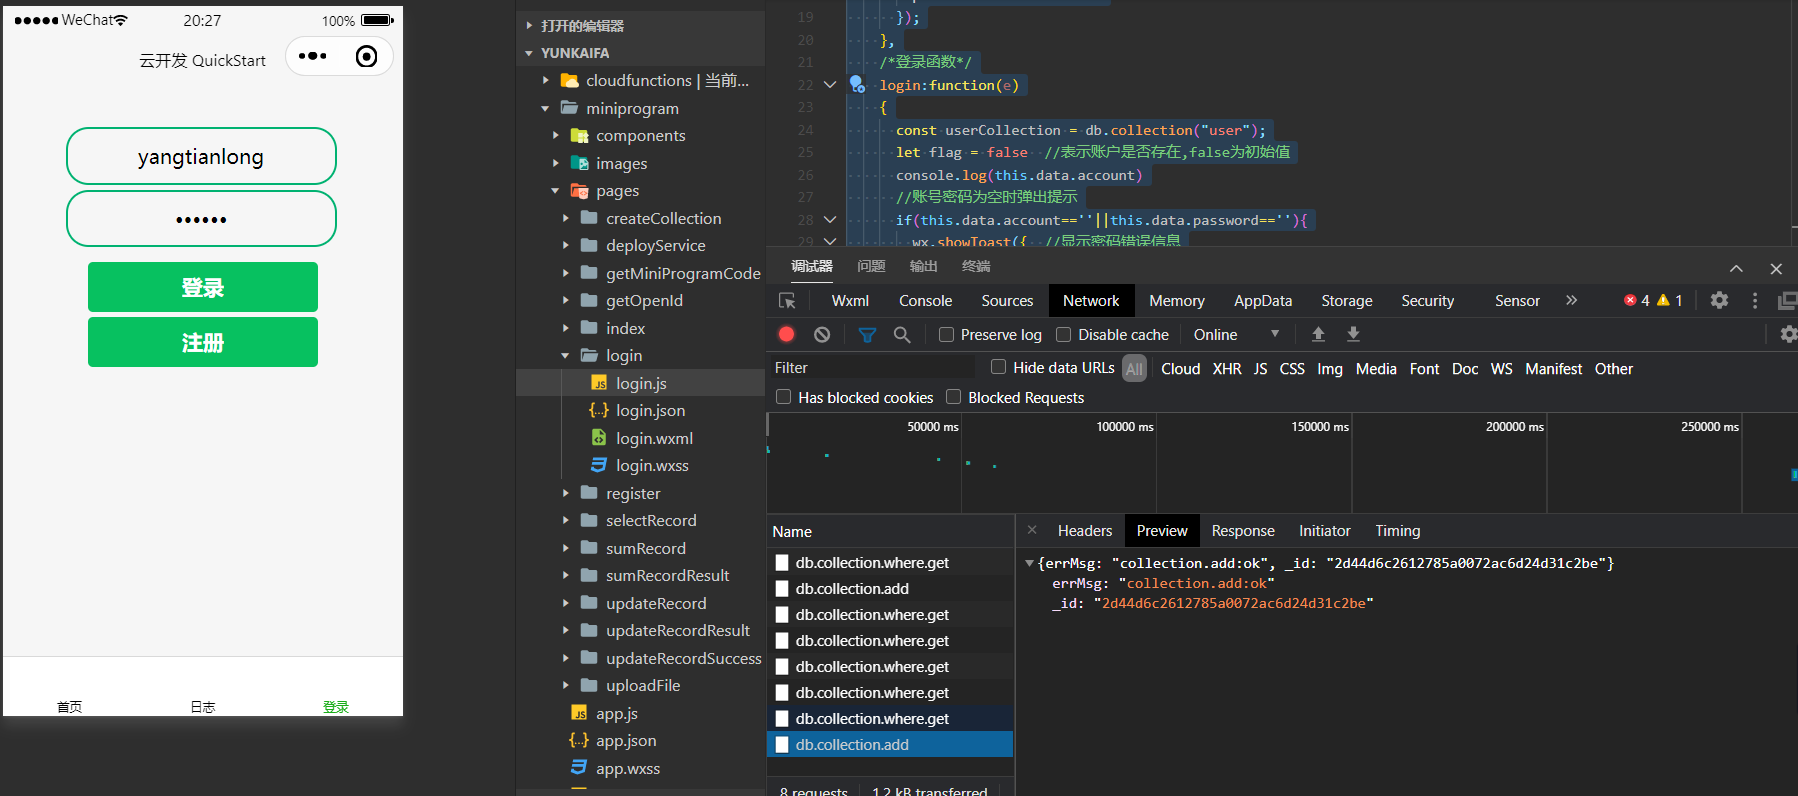The image size is (1798, 796).
Task: Click green 注册 register button
Action: point(203,342)
